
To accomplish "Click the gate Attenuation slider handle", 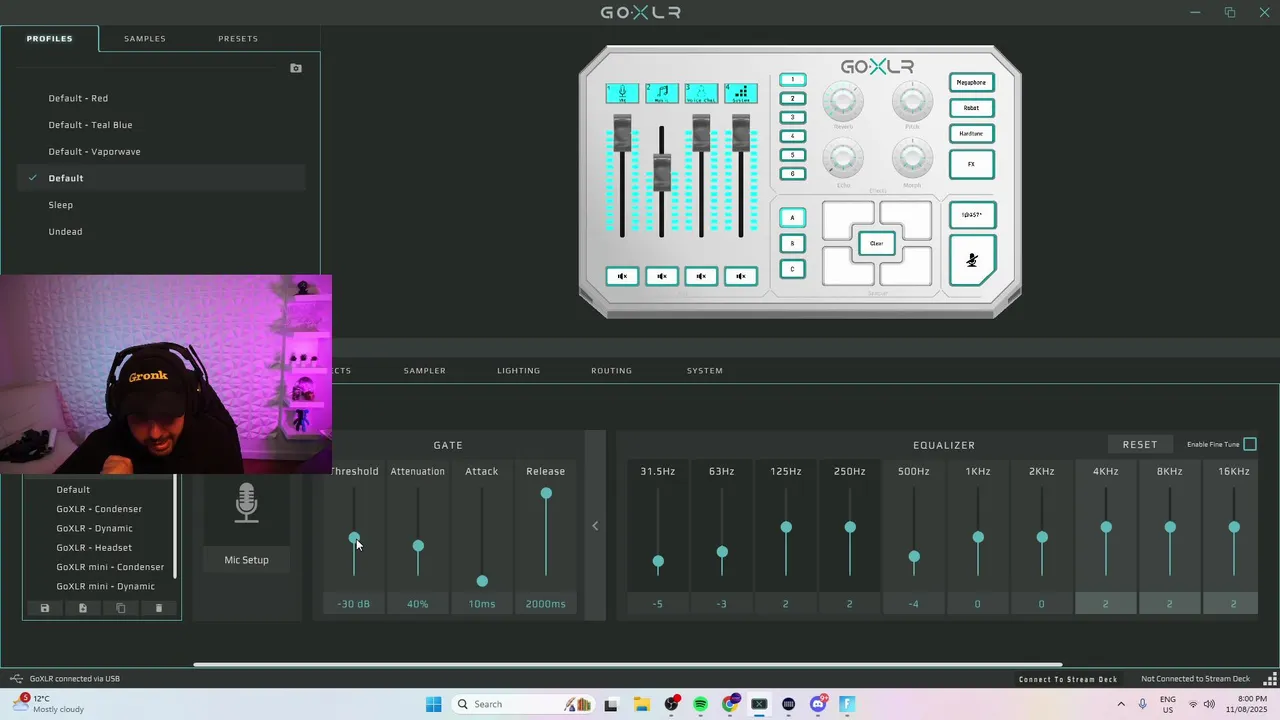I will [x=418, y=546].
